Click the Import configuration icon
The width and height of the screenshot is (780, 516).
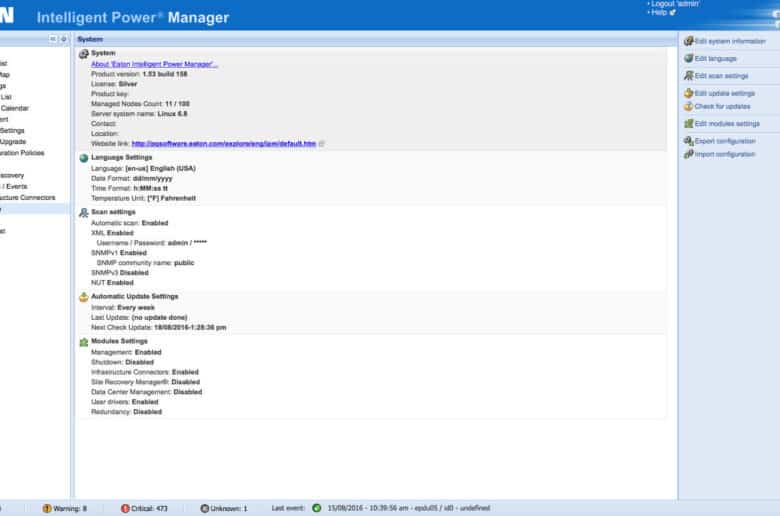tap(688, 154)
